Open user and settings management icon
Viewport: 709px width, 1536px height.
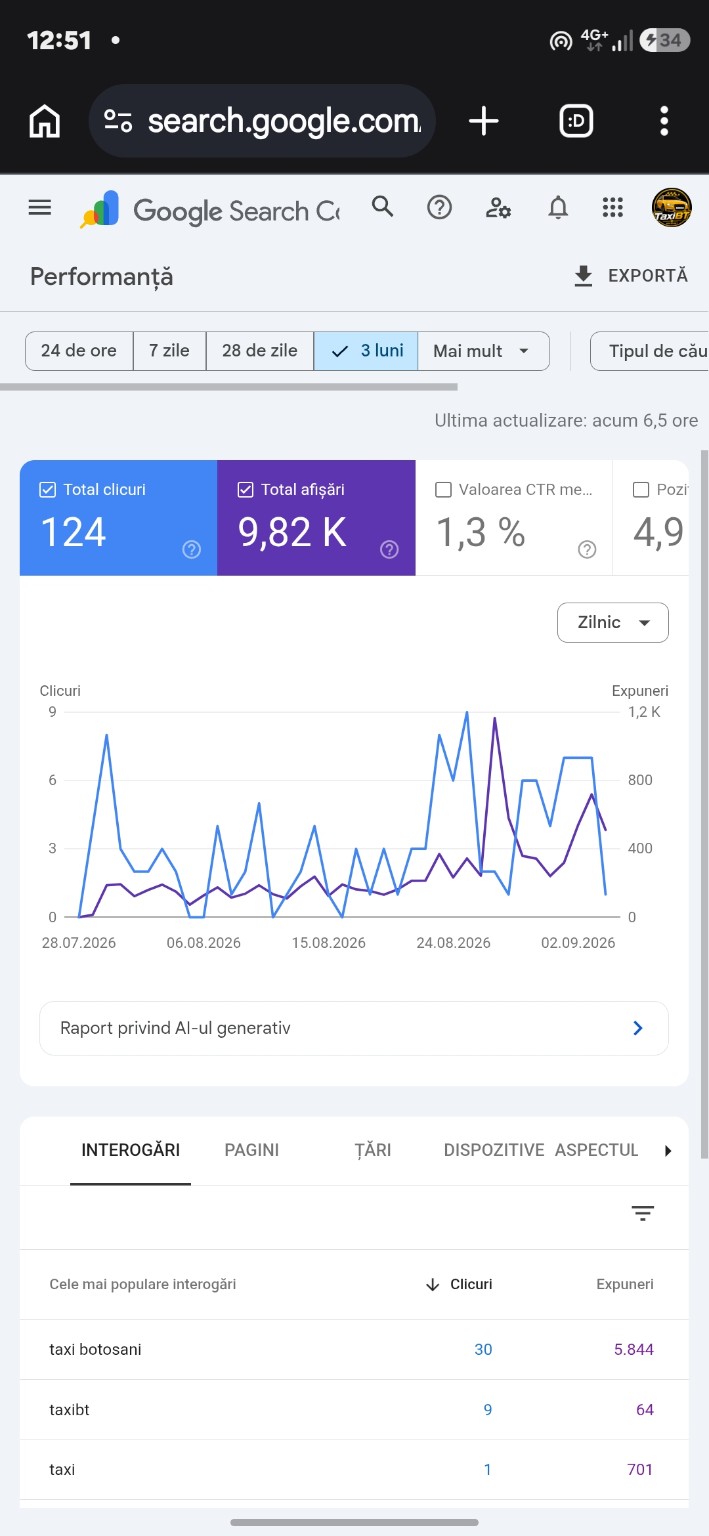[x=498, y=207]
